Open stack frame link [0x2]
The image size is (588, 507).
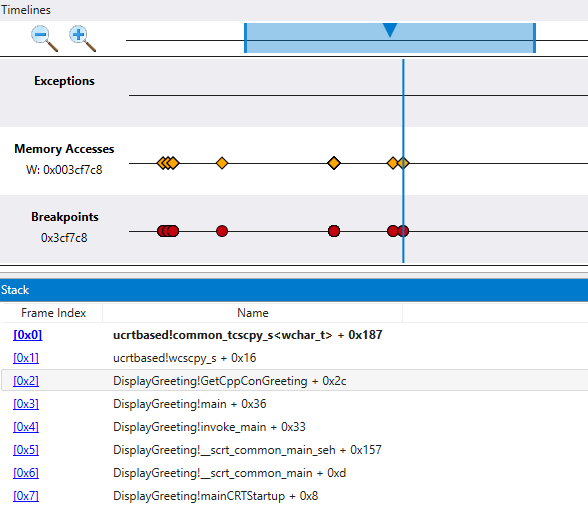click(26, 381)
